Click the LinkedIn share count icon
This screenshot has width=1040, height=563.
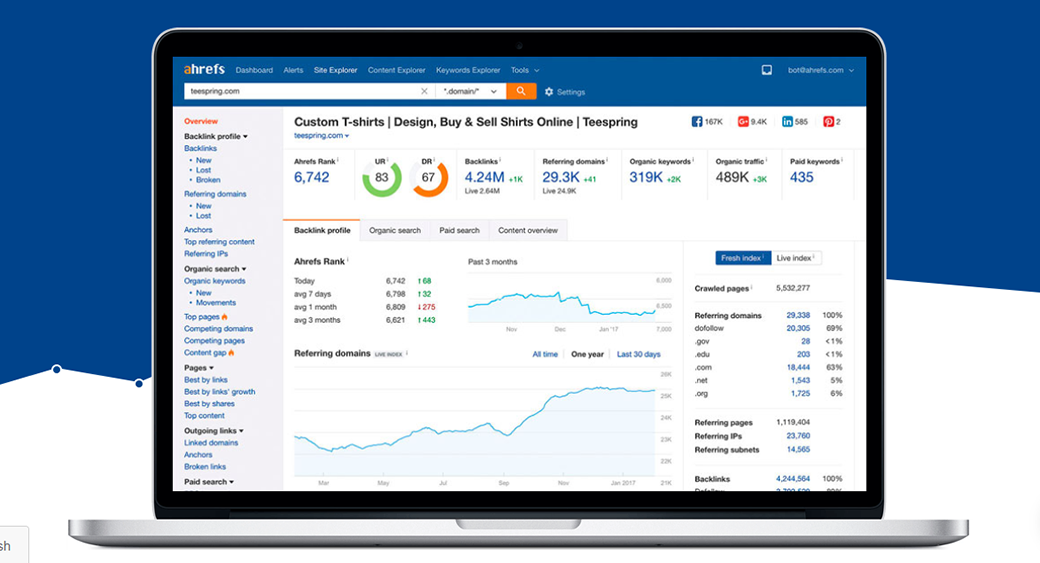(788, 122)
